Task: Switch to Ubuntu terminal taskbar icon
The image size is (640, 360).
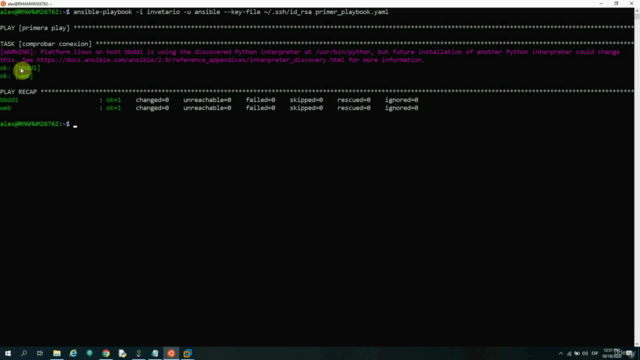Action: tap(171, 353)
